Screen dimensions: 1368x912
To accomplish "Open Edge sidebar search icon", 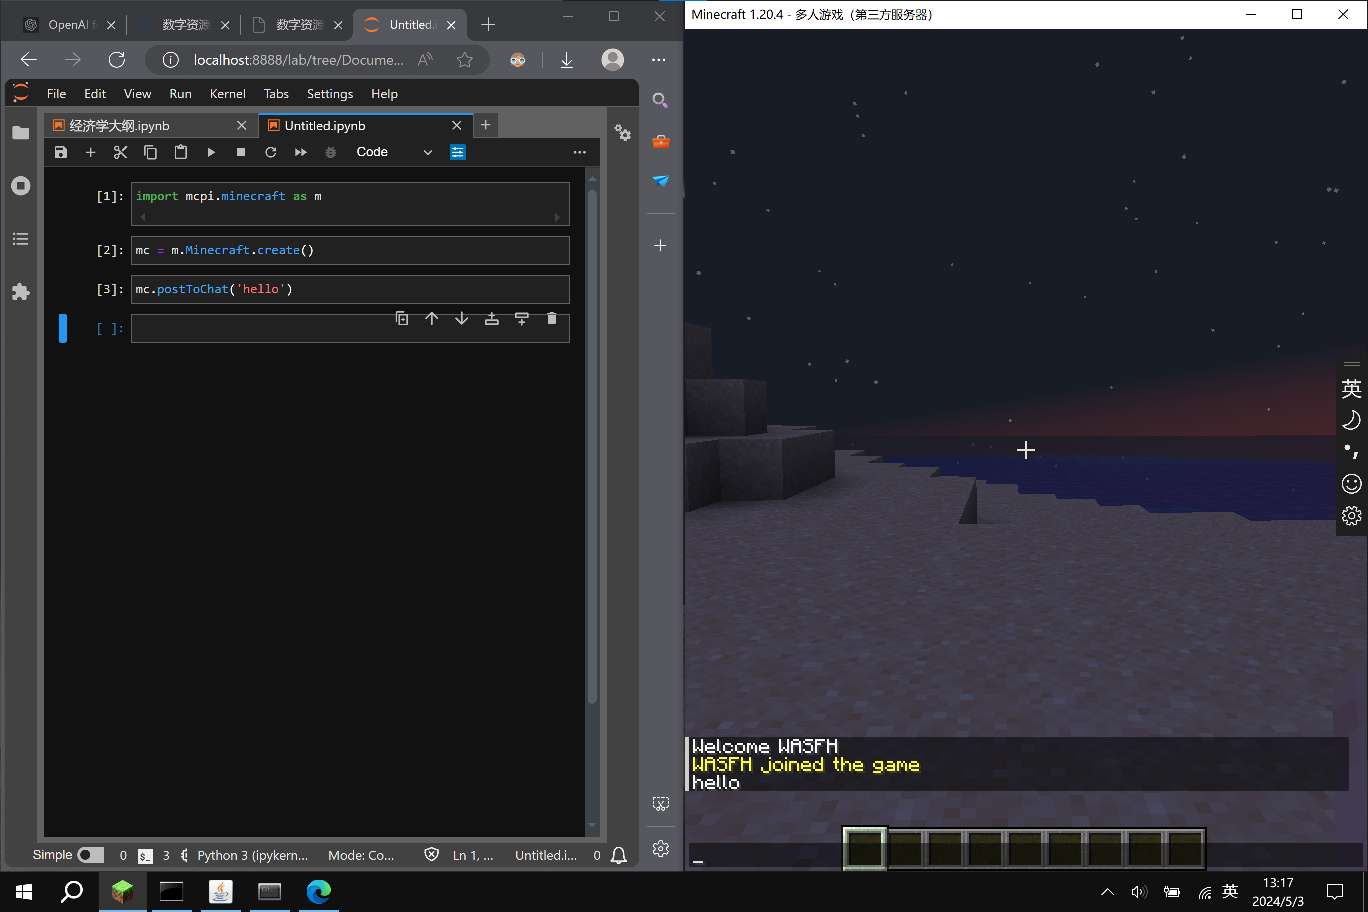I will (660, 100).
